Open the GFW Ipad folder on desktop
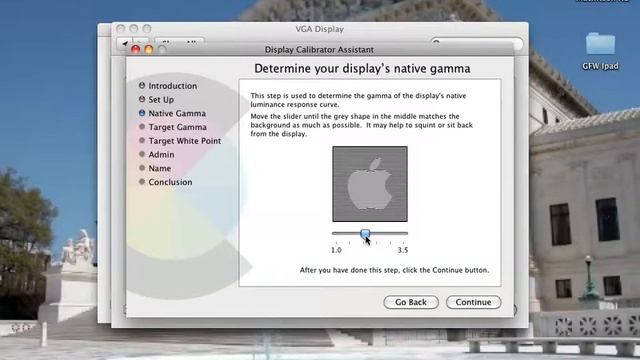The image size is (640, 360). coord(600,51)
